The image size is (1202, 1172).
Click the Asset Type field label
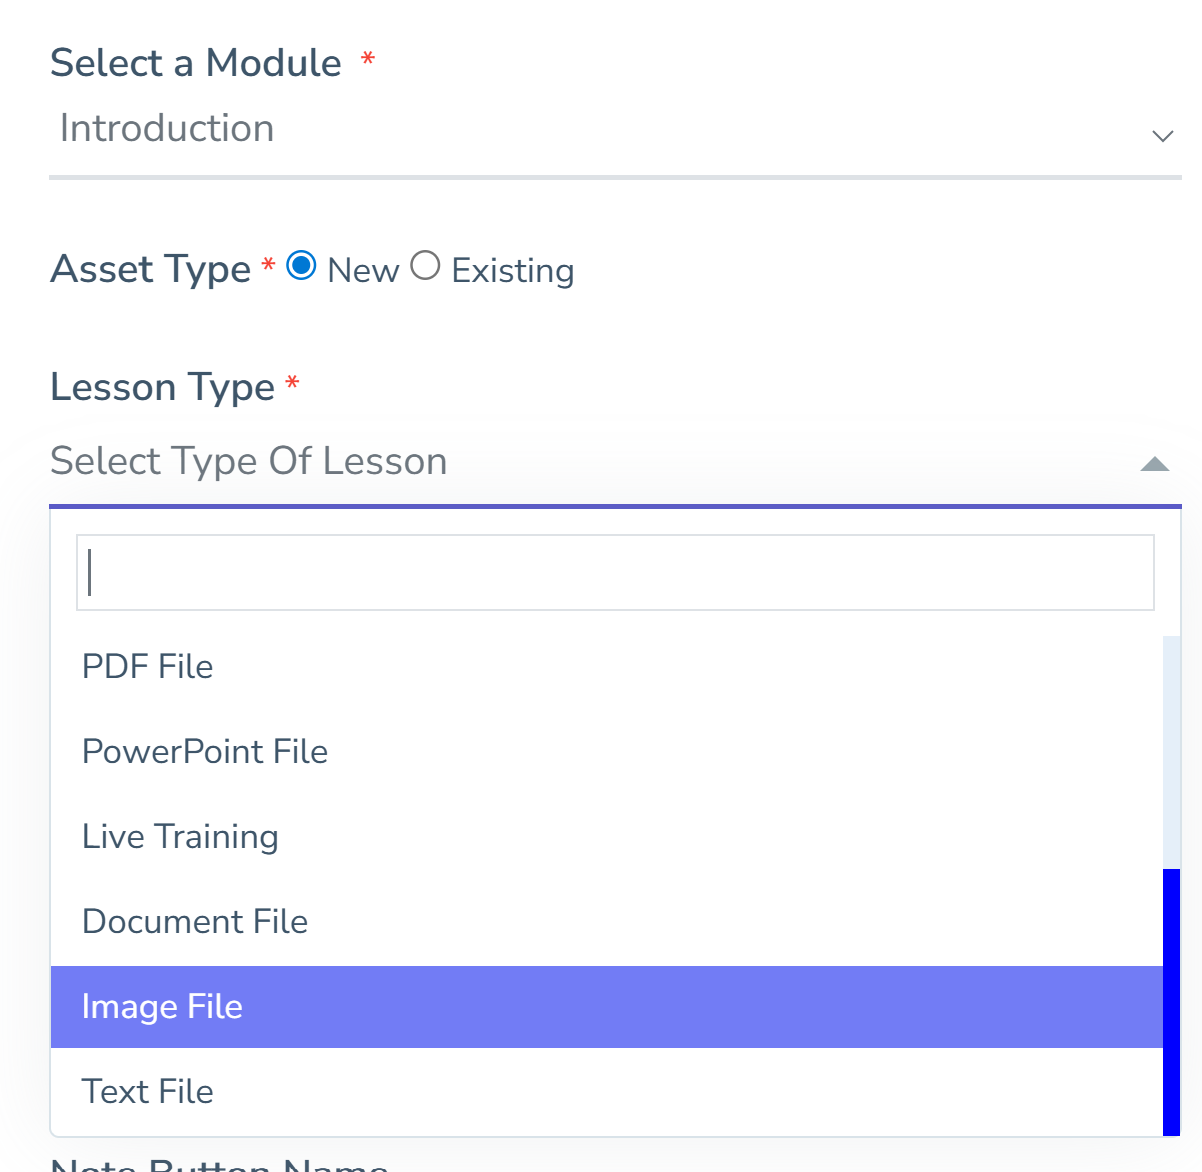pos(150,269)
